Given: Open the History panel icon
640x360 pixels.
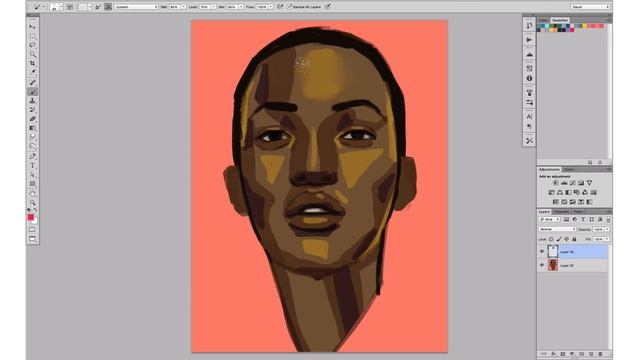Looking at the screenshot, I should (529, 25).
